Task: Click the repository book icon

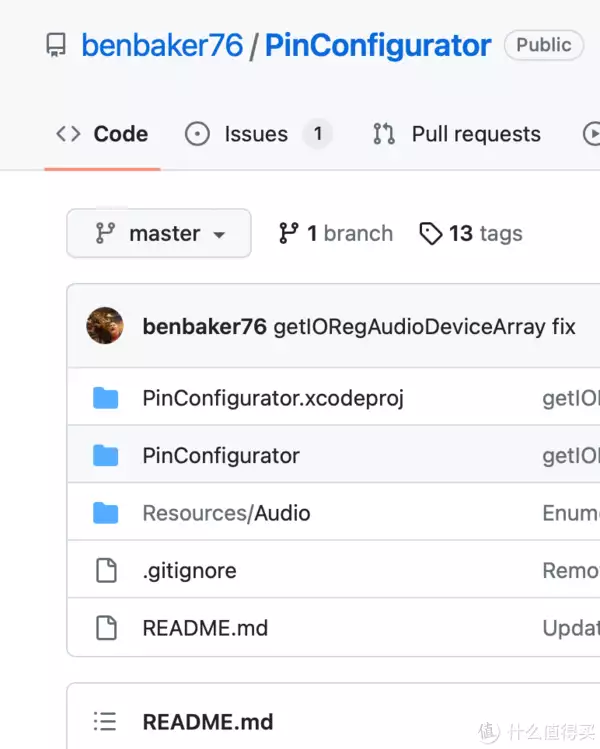Action: point(56,45)
